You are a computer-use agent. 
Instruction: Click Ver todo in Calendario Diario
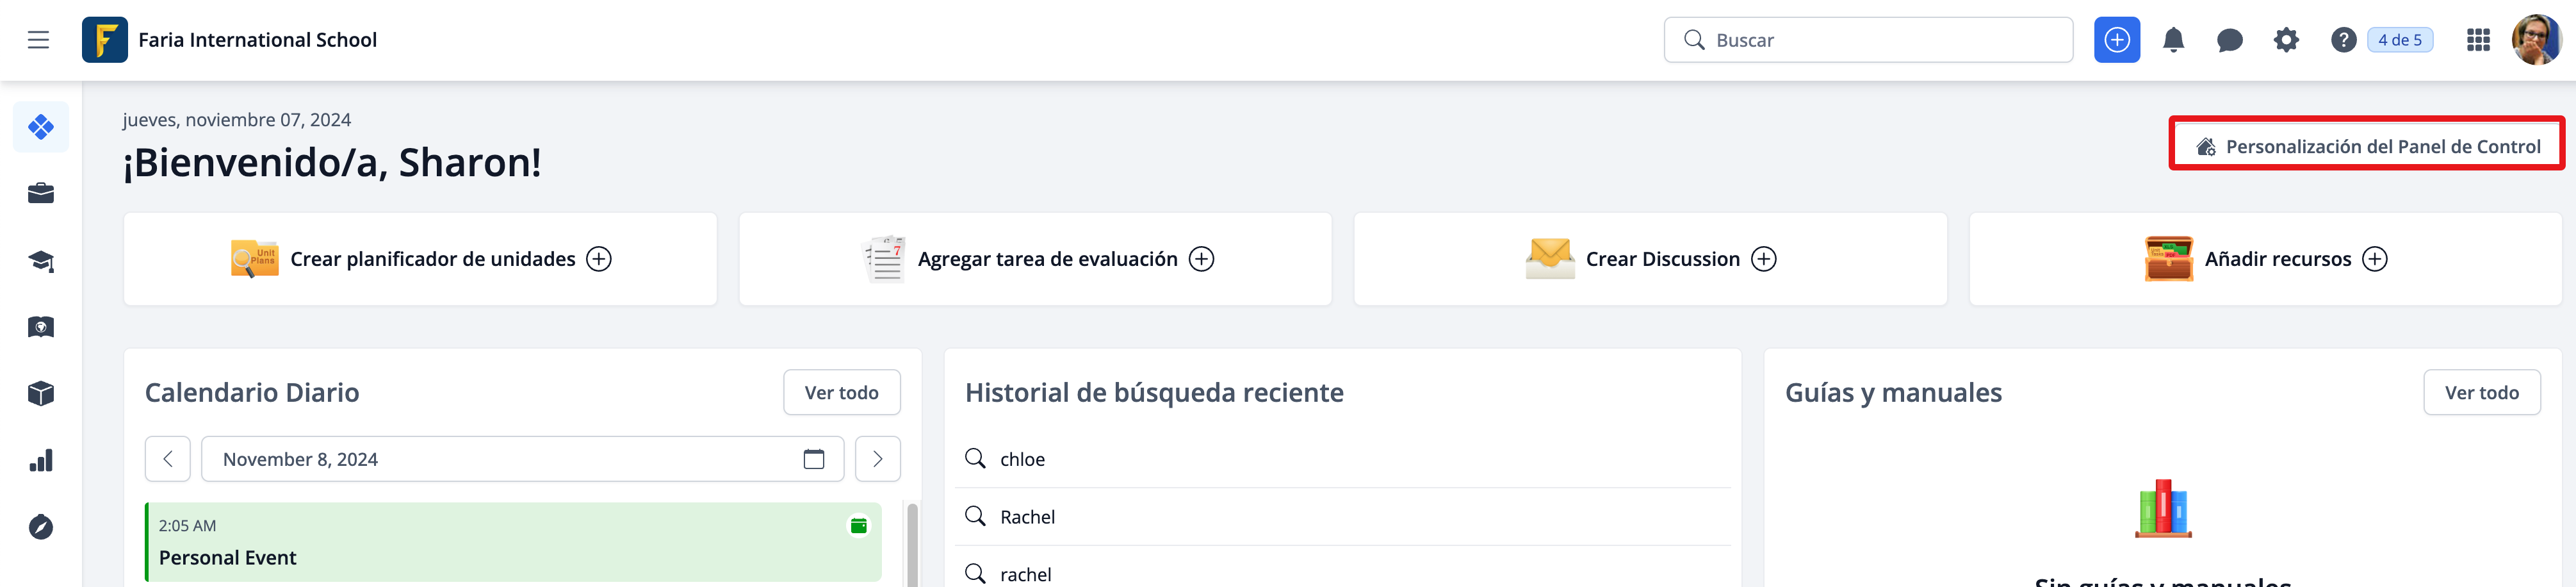click(x=841, y=393)
